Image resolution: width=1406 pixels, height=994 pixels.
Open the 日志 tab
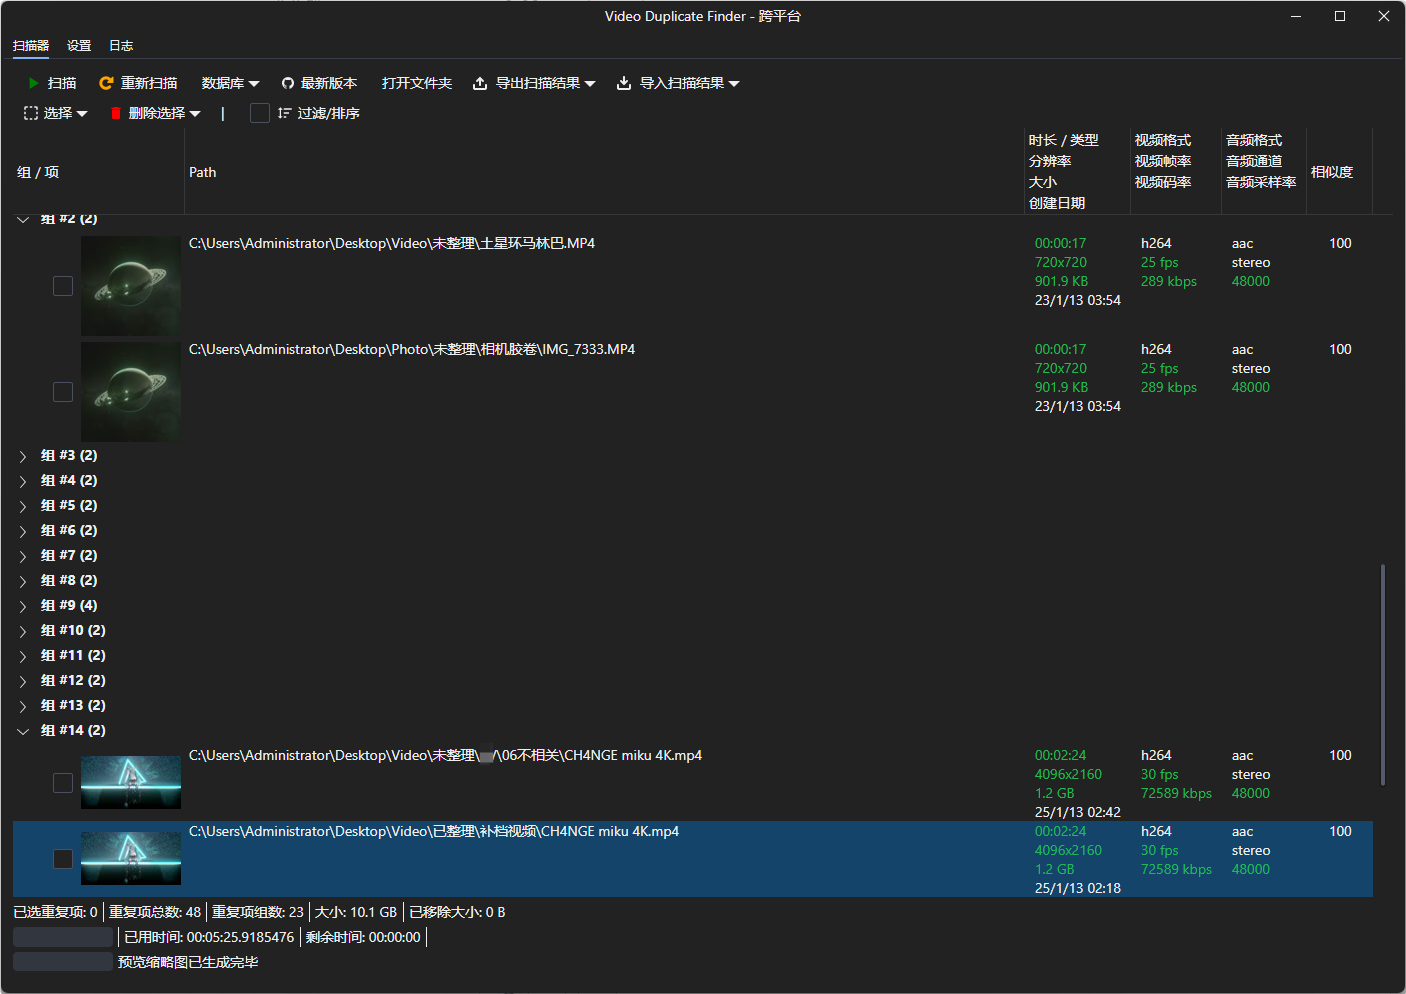click(x=121, y=46)
